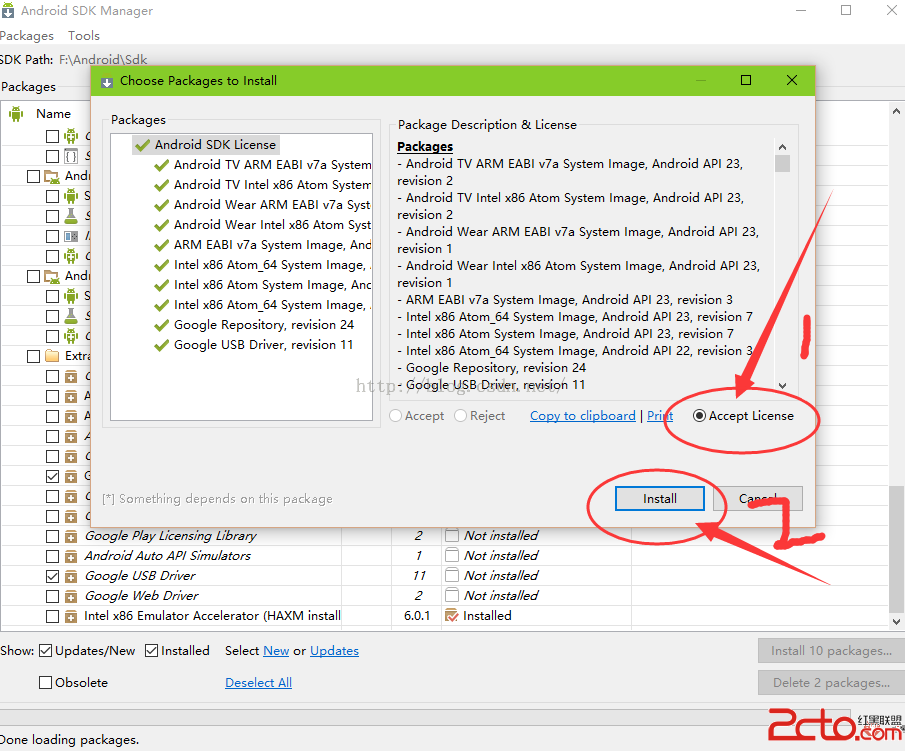The height and width of the screenshot is (751, 905).
Task: Click the Print link in the dialog
Action: [659, 416]
